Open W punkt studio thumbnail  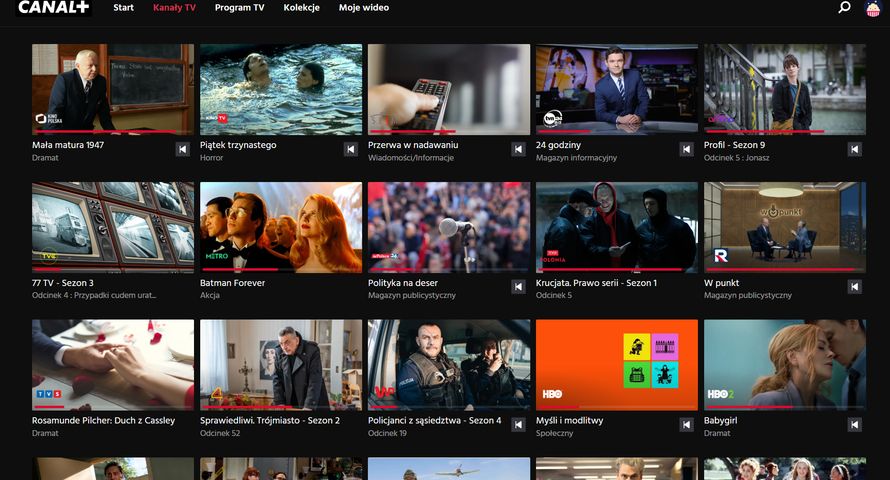click(x=785, y=227)
